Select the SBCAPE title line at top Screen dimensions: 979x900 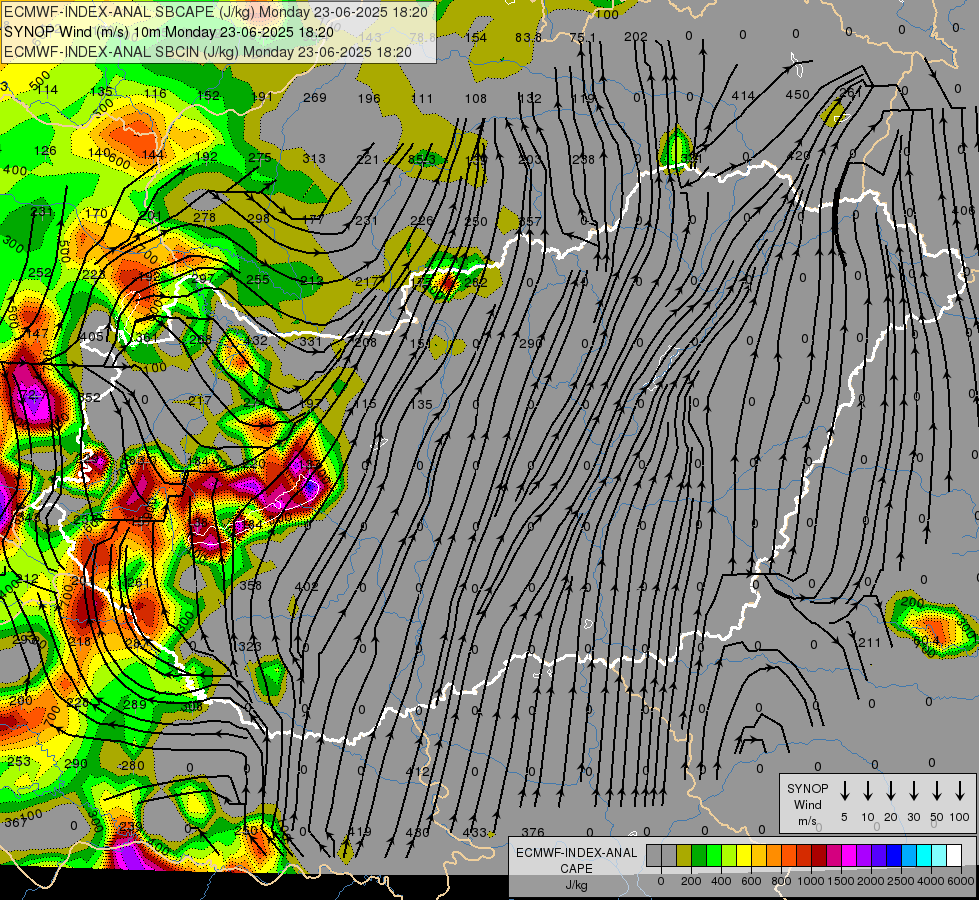216,12
